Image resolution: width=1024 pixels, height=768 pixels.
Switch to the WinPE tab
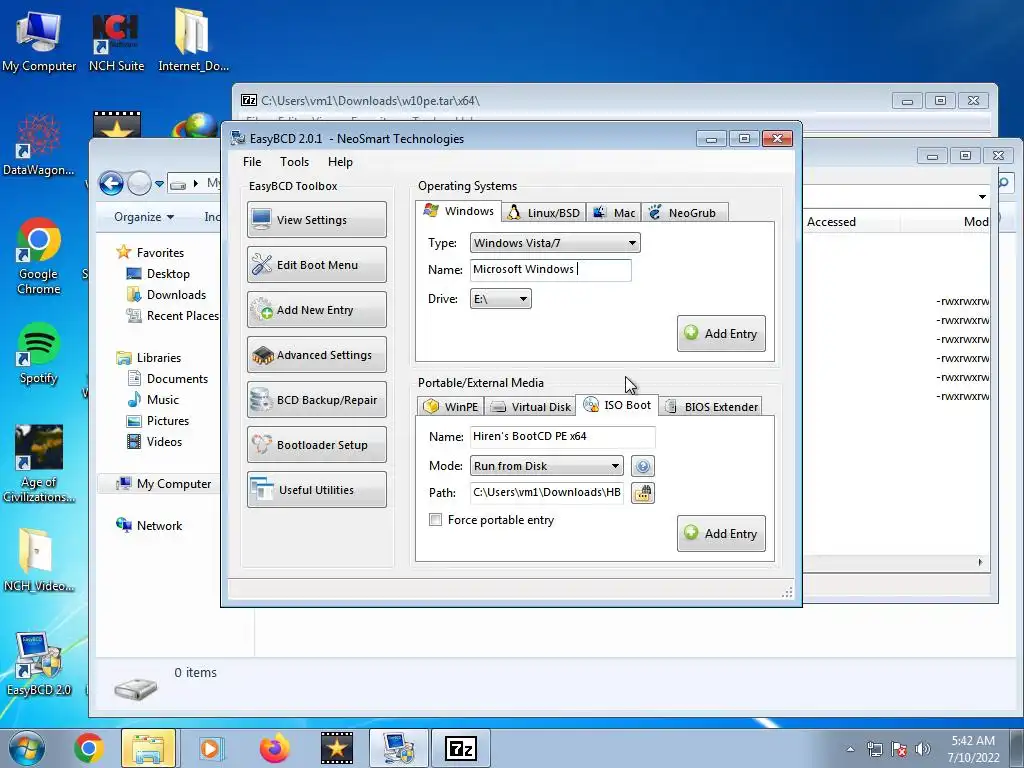point(450,407)
